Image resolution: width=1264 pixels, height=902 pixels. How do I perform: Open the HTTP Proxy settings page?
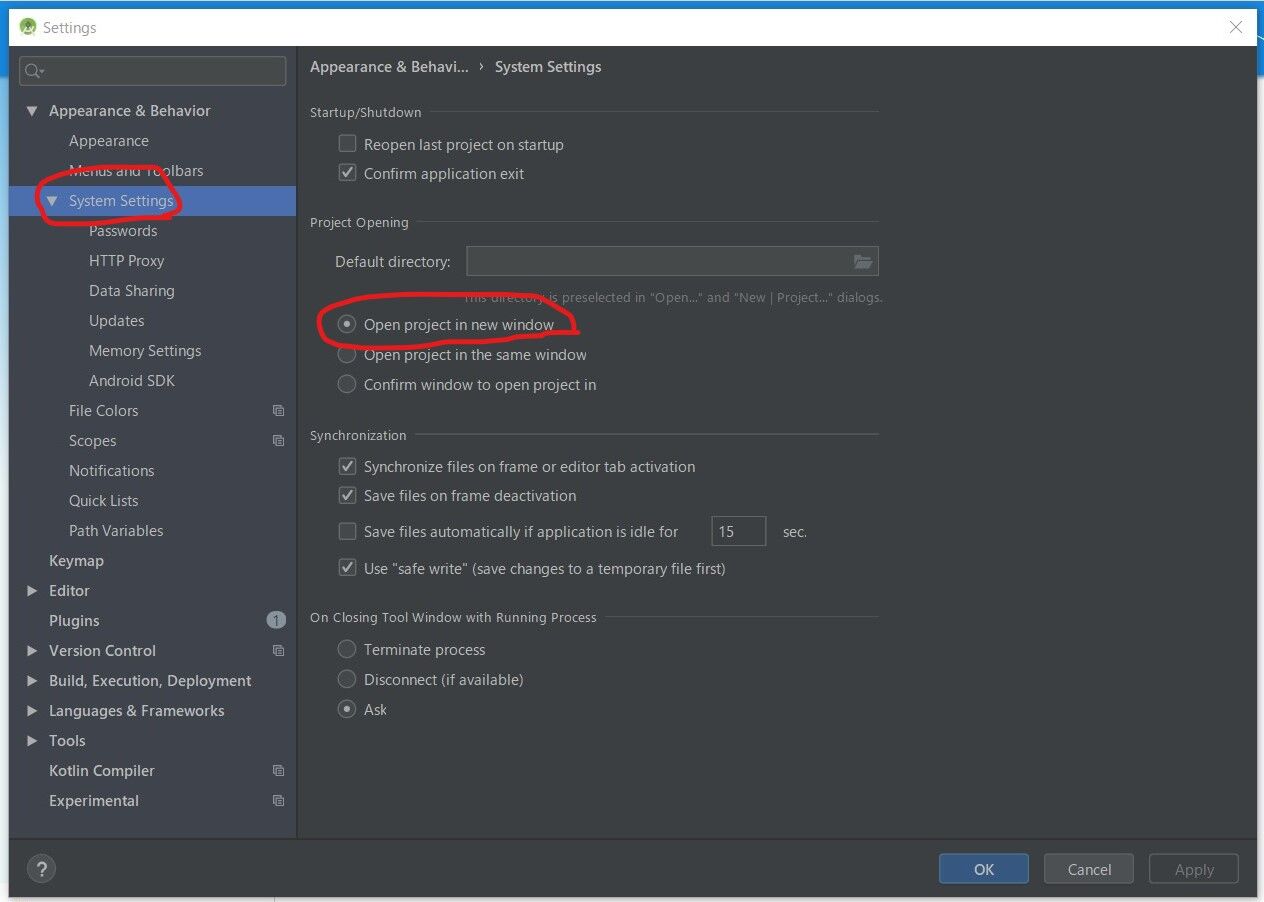point(126,260)
